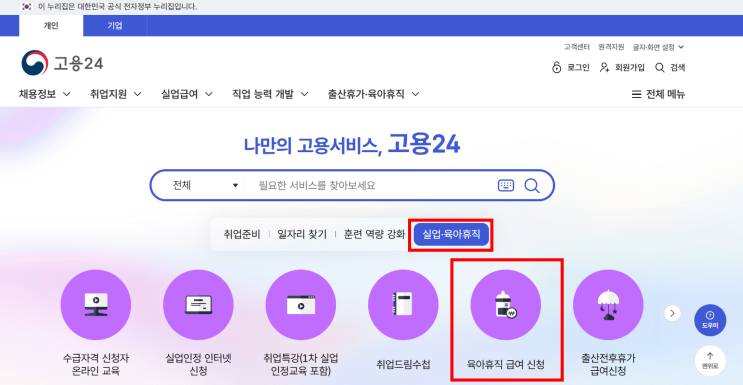Open the 전체 메뉴 hamburger icon
The image size is (743, 385).
[636, 94]
